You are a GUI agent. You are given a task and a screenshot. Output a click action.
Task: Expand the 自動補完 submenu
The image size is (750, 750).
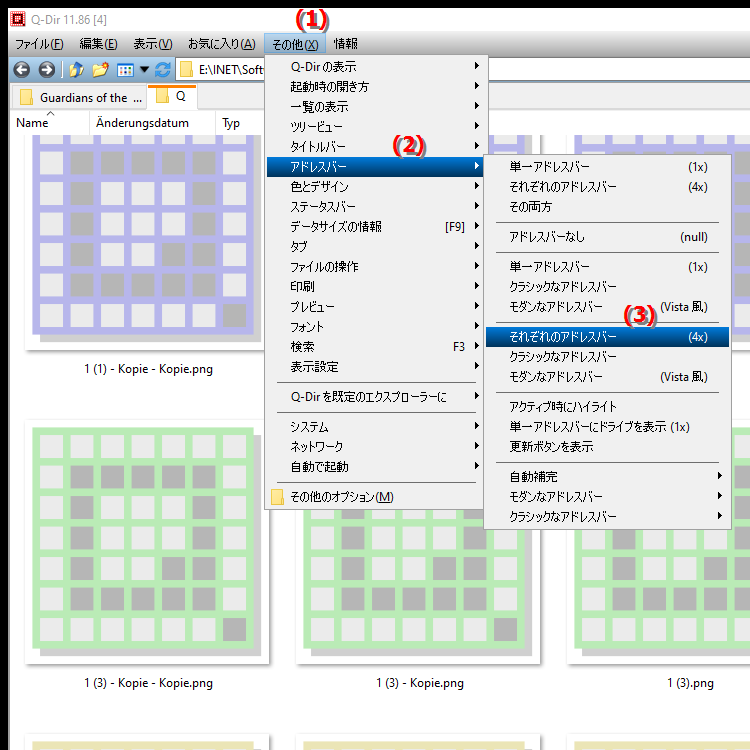pyautogui.click(x=607, y=477)
